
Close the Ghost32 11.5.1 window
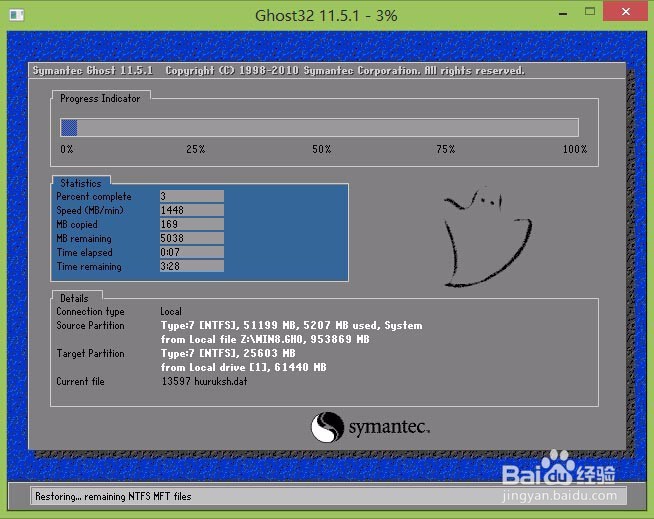point(626,11)
